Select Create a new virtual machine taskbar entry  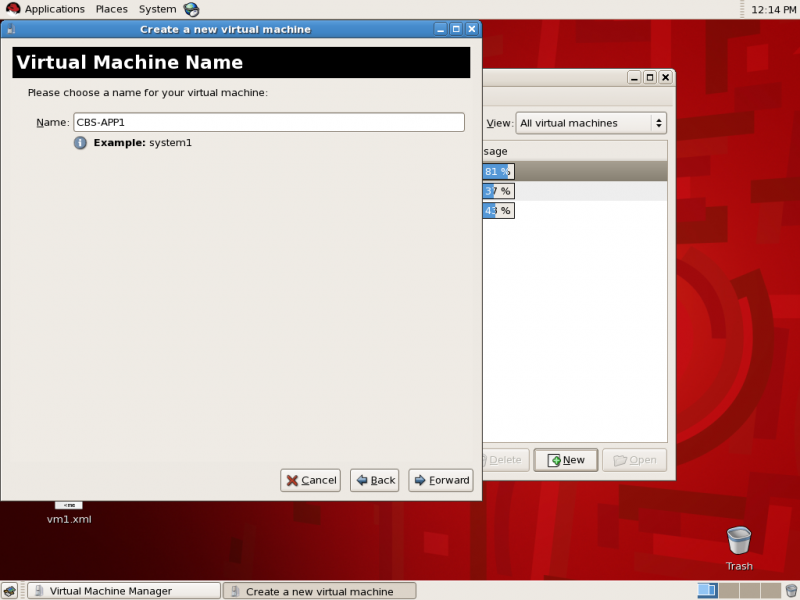[319, 591]
